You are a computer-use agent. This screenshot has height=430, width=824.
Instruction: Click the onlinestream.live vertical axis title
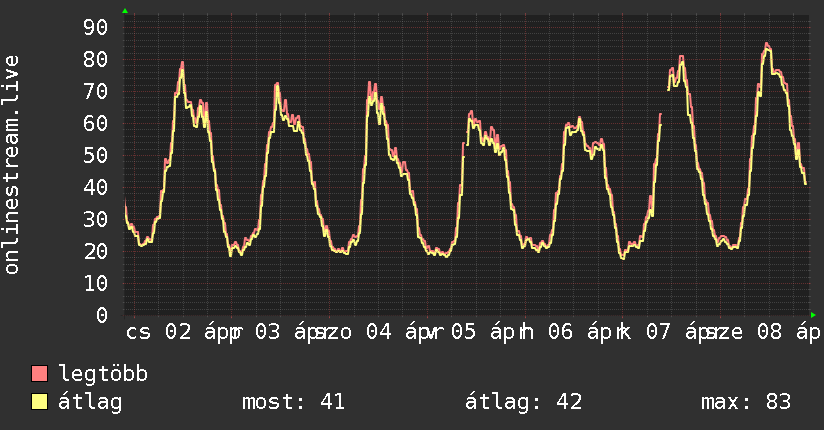12,165
